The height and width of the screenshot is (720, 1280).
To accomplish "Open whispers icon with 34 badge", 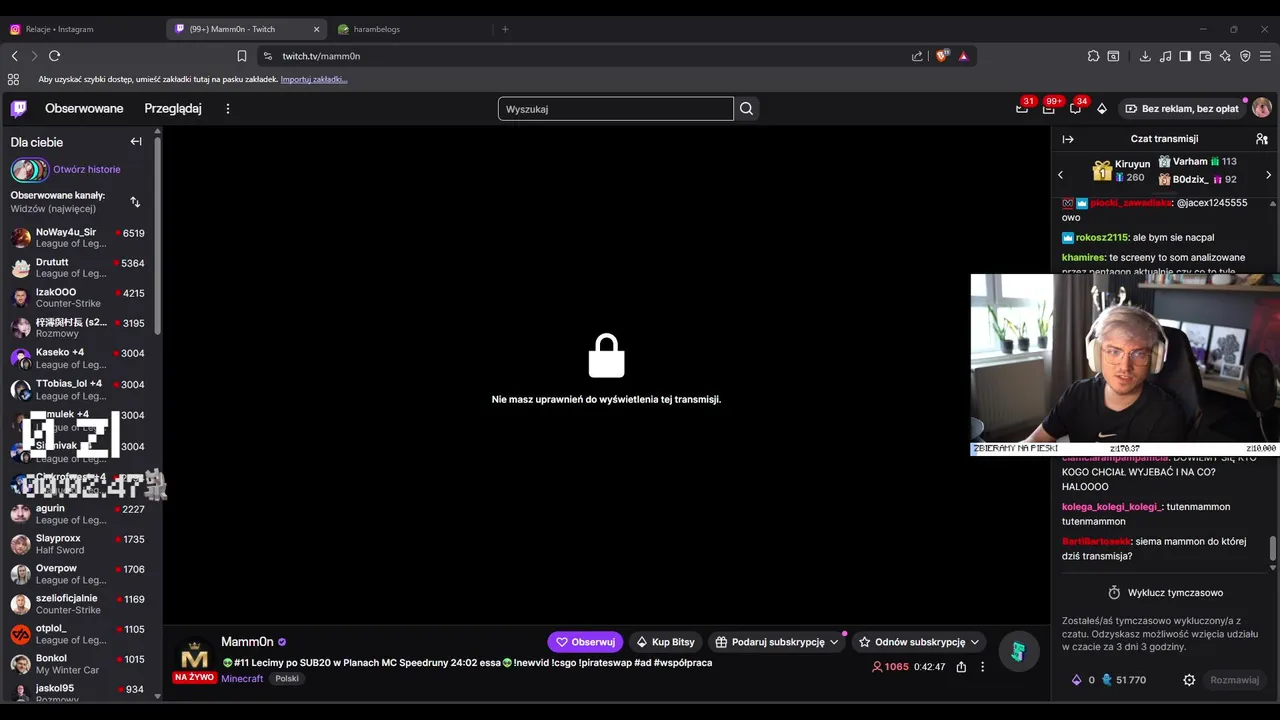I will [1075, 109].
